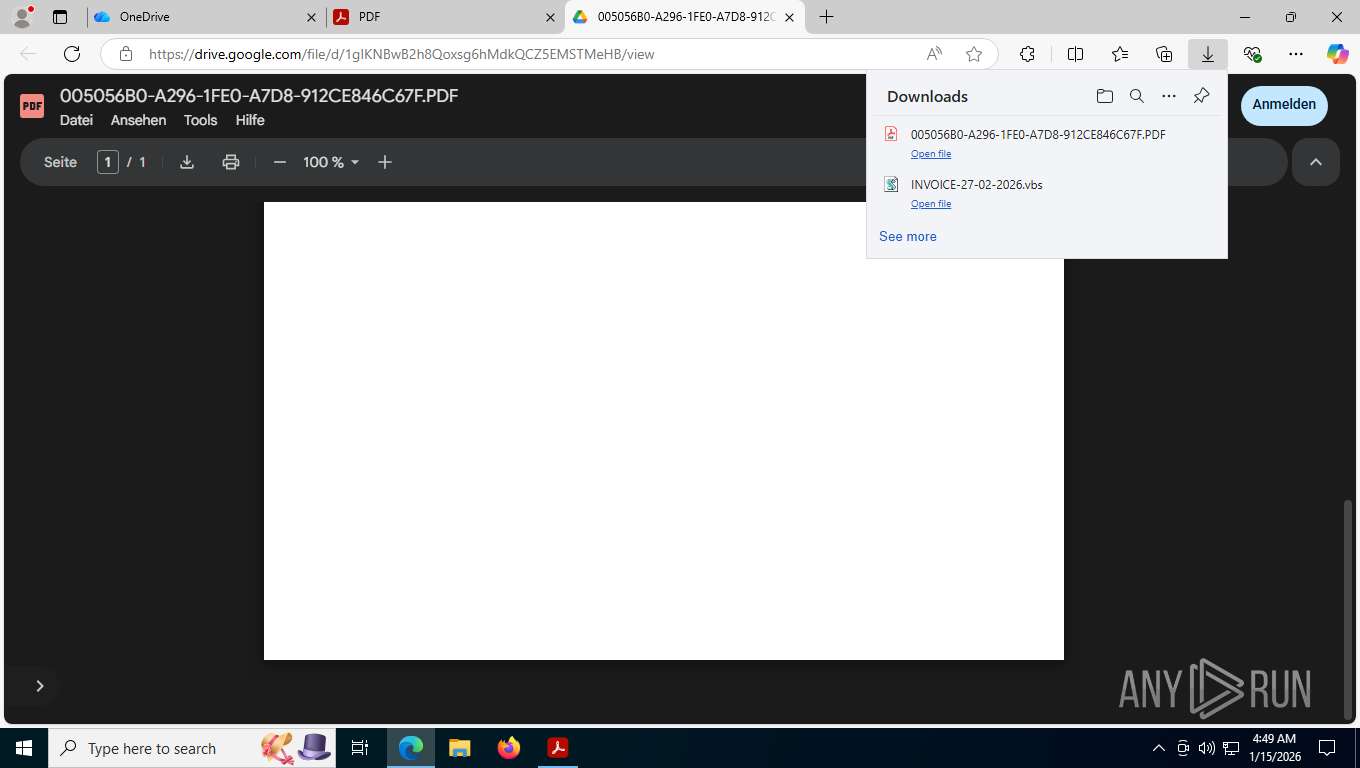Viewport: 1360px width, 768px height.
Task: Open More options in Downloads panel
Action: (1169, 96)
